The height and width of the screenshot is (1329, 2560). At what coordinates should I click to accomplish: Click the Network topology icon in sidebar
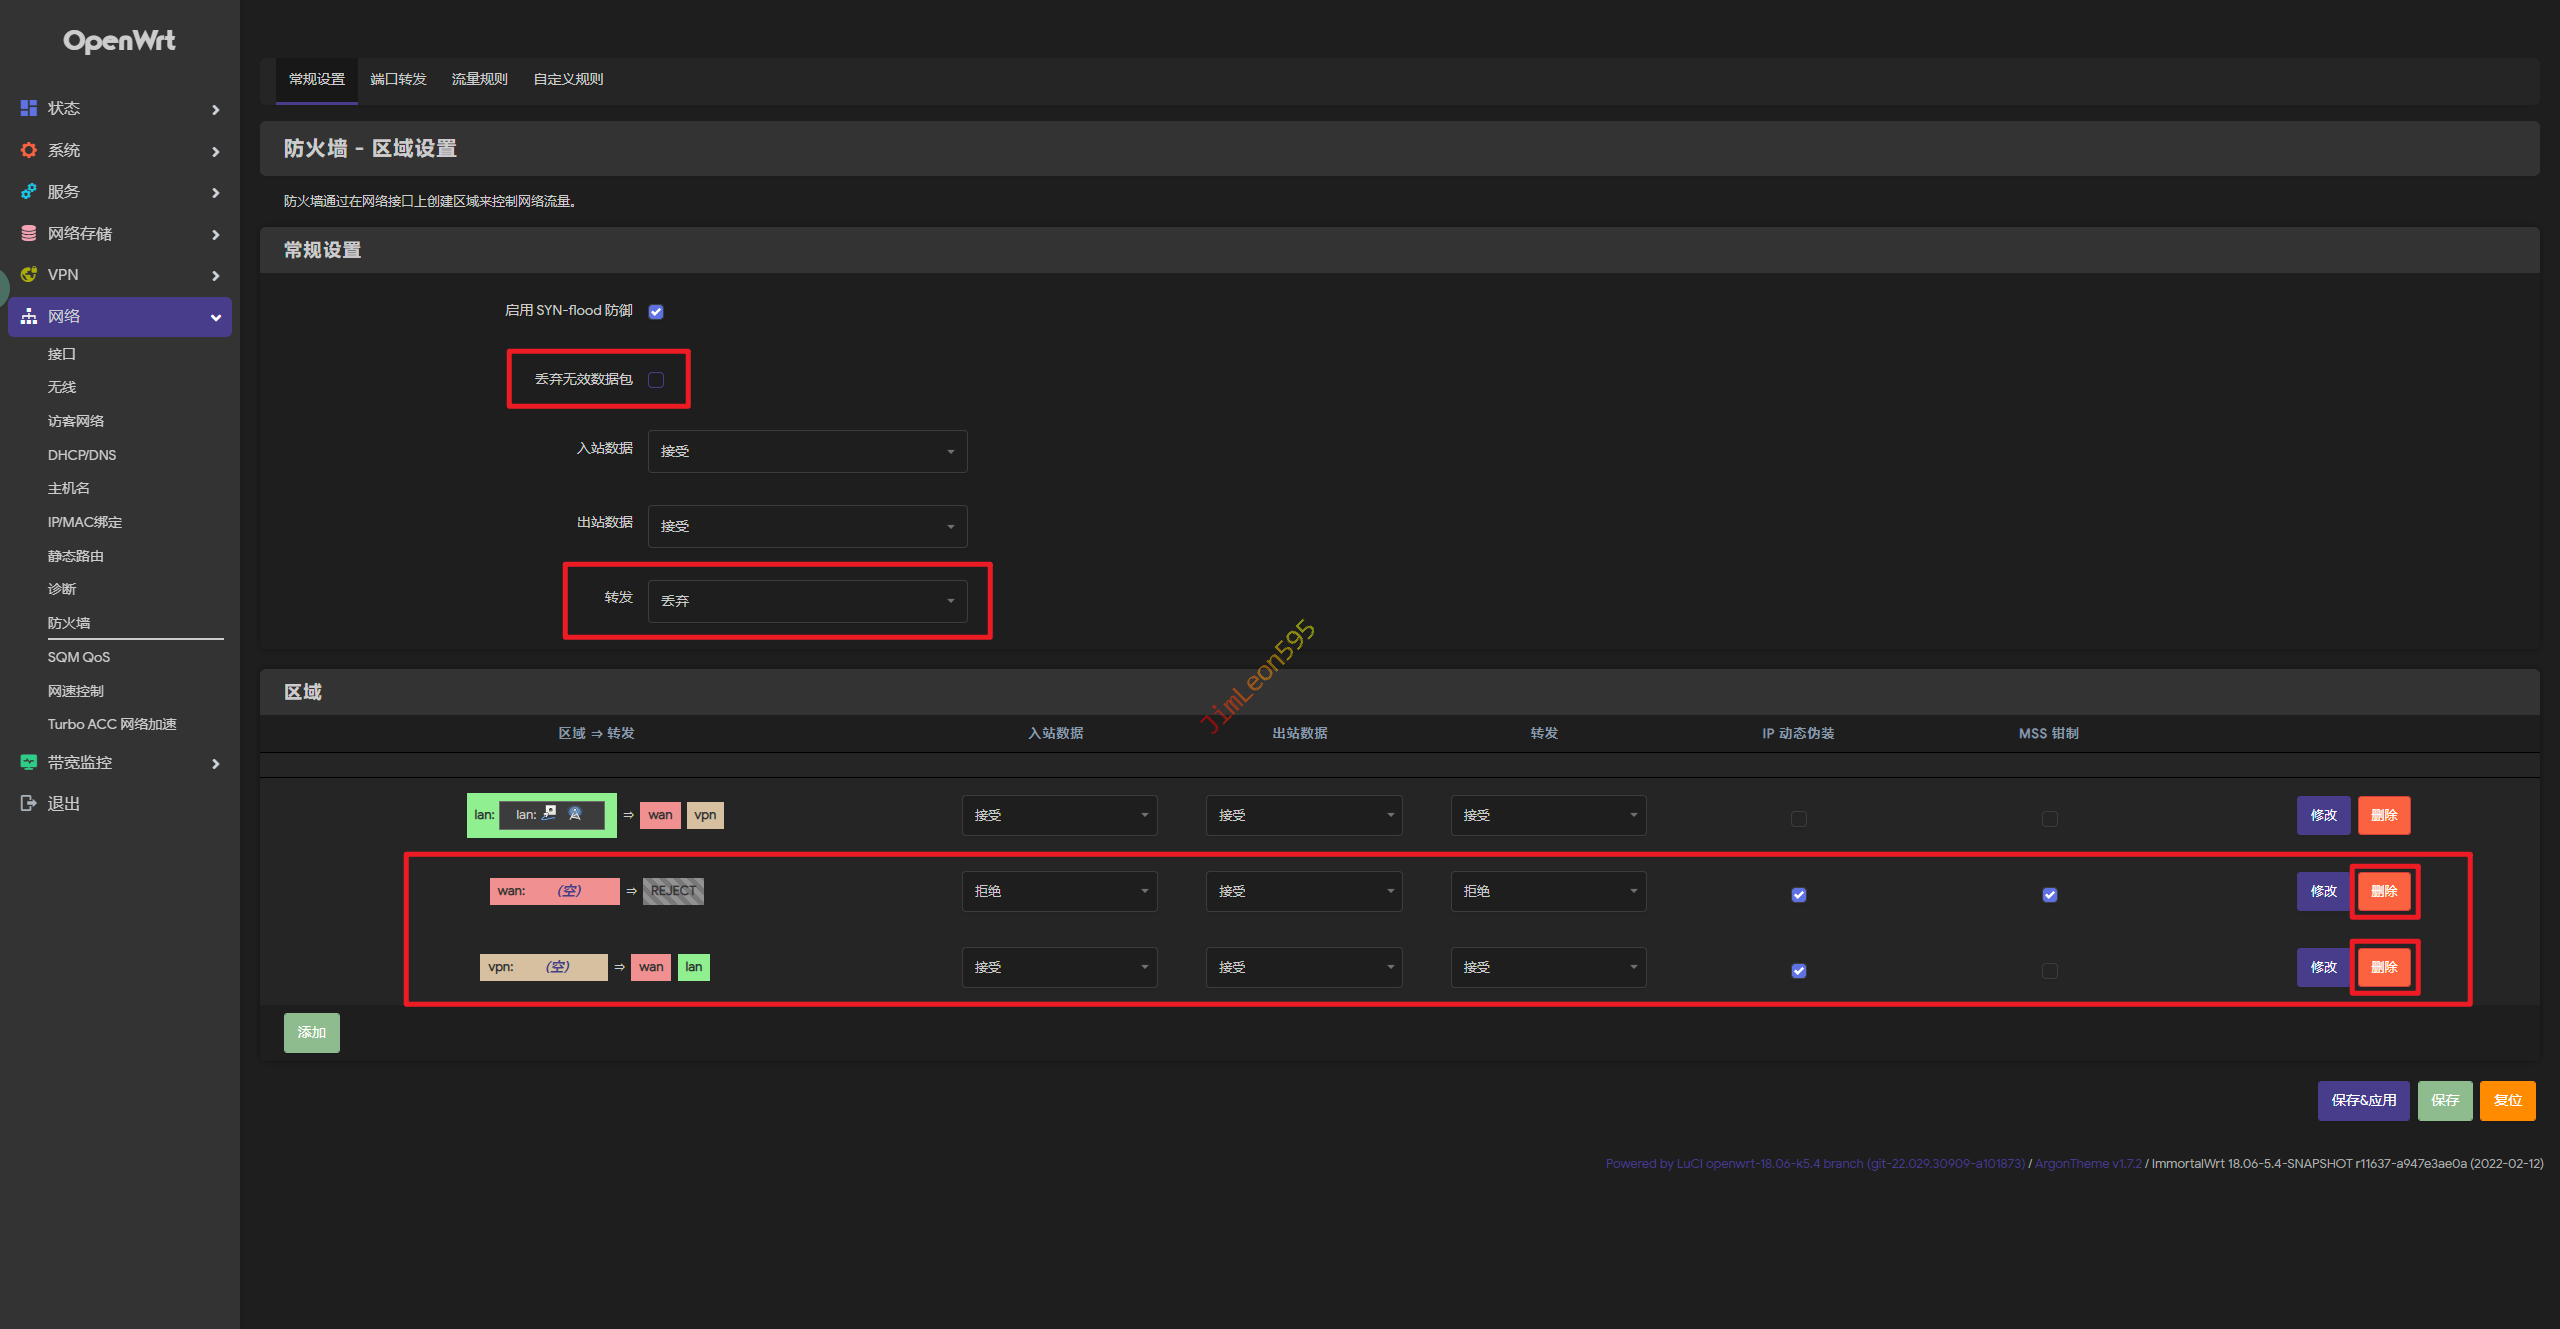(x=29, y=316)
